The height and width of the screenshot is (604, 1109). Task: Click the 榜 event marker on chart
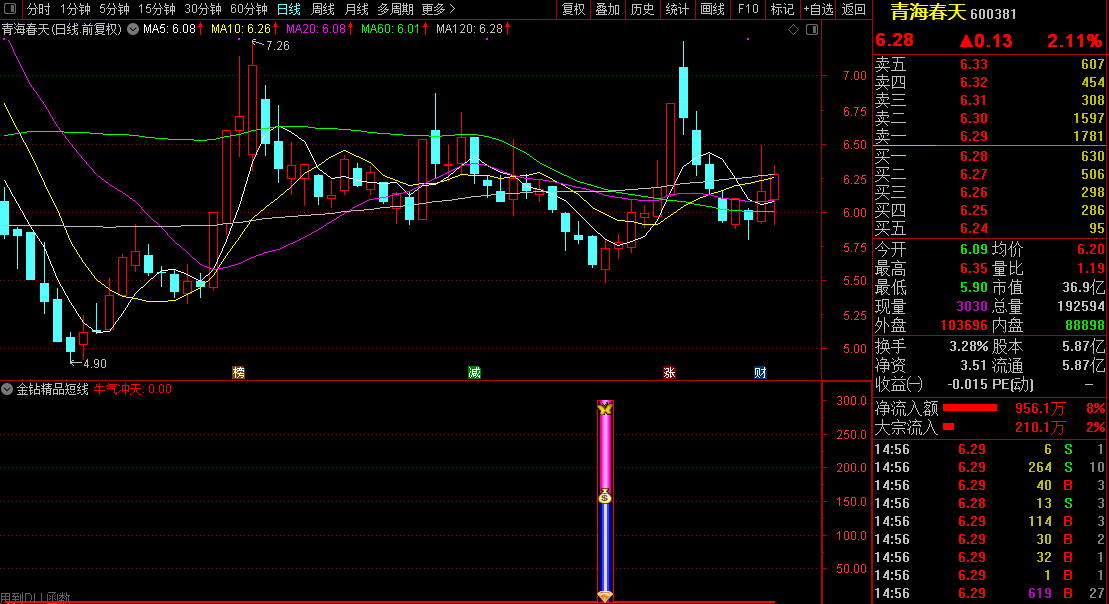tap(238, 373)
